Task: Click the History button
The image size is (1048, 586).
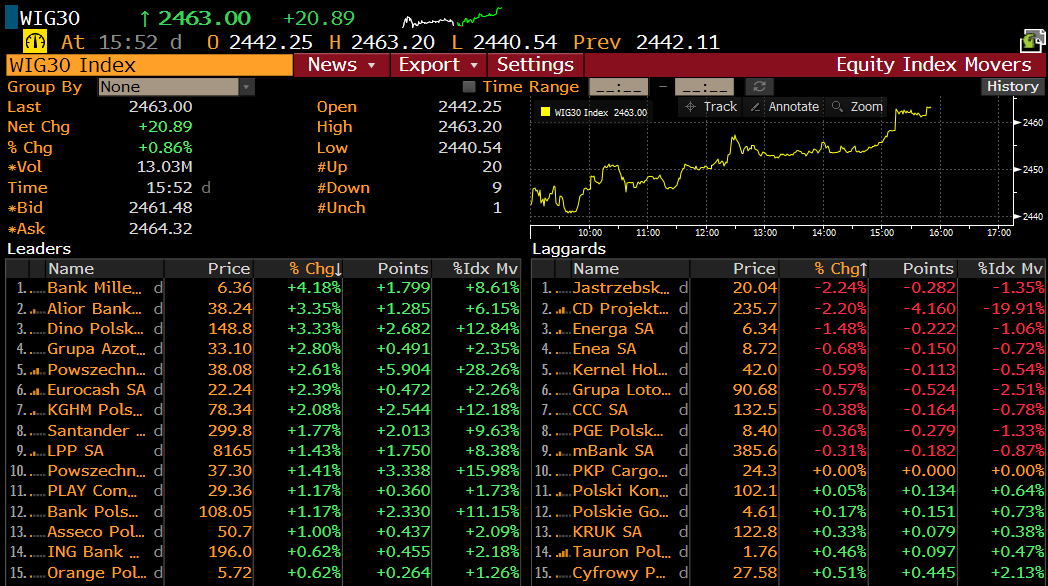Action: pos(1012,87)
